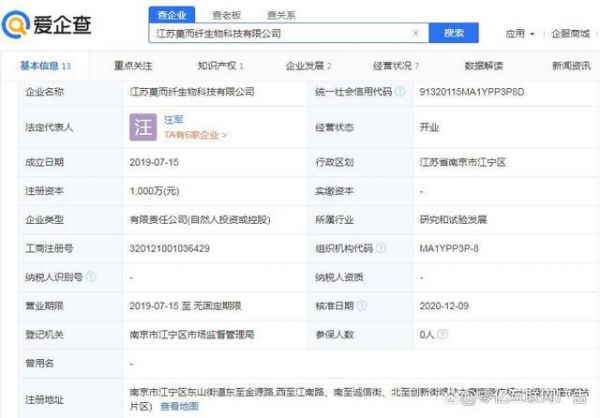Open the 基本信息 tab
600x418 pixels.
point(45,66)
